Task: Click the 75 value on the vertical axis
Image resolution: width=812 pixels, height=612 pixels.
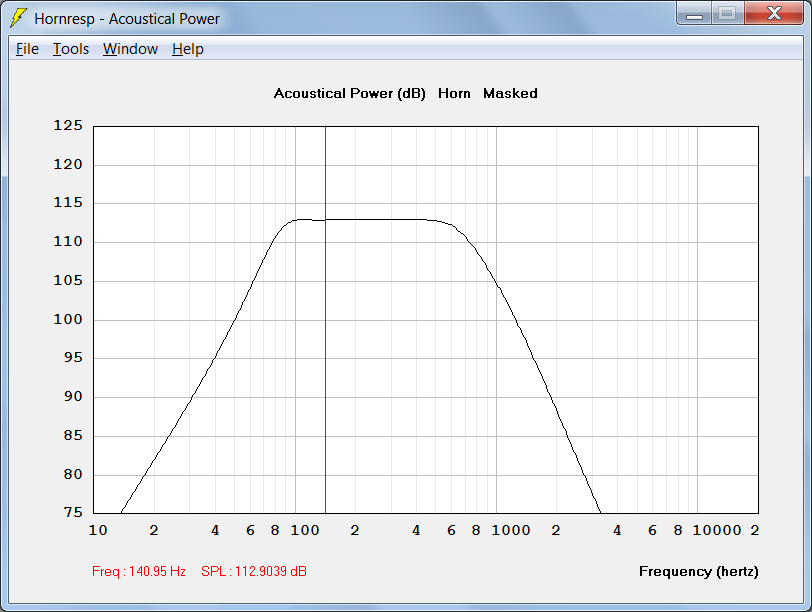Action: click(73, 512)
